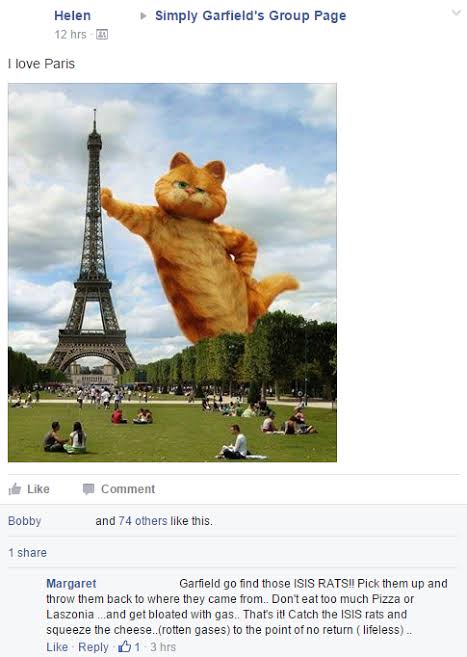This screenshot has width=467, height=657.
Task: Click the 12 hrs post timestamp
Action: point(70,34)
